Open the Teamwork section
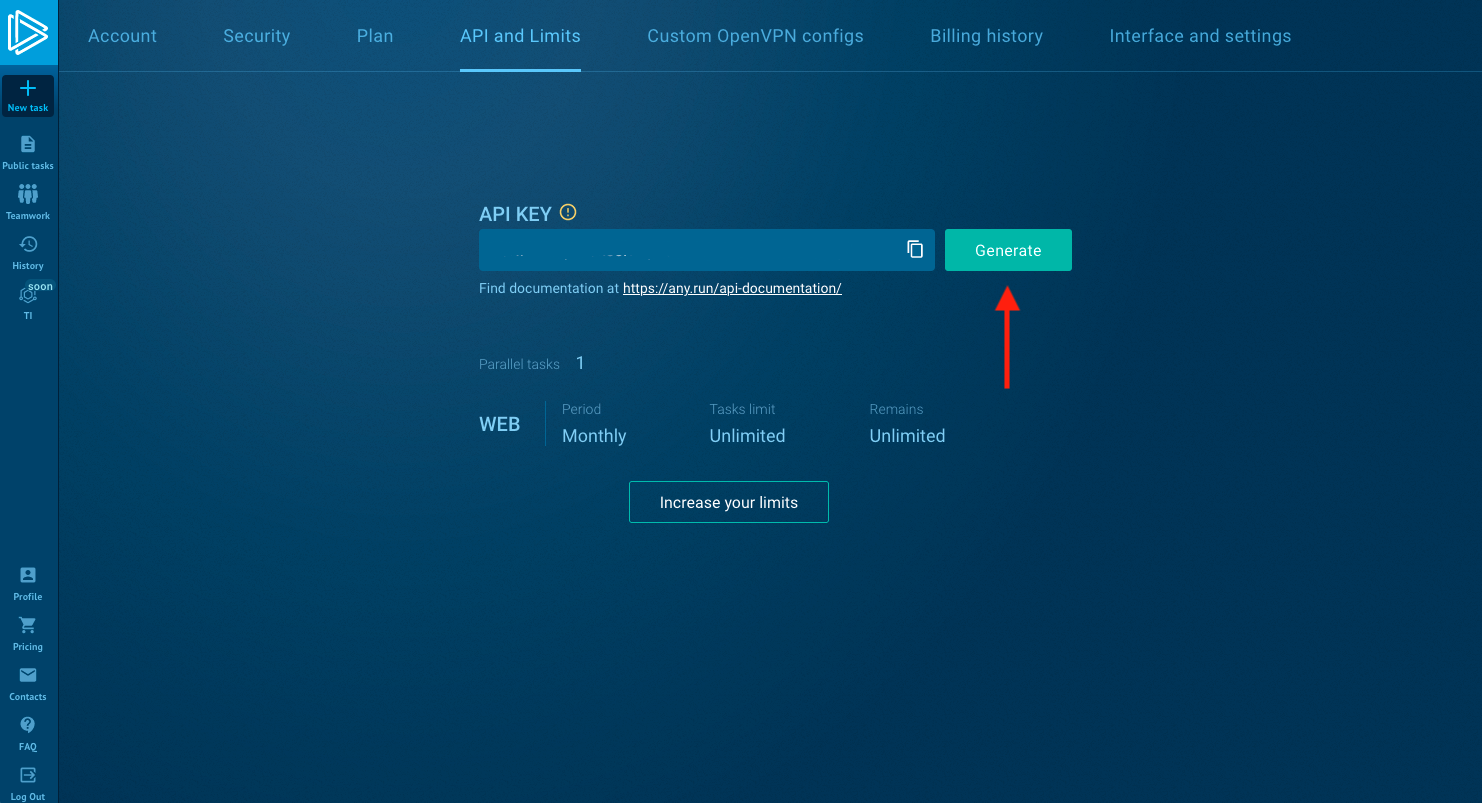Image resolution: width=1482 pixels, height=803 pixels. 28,202
